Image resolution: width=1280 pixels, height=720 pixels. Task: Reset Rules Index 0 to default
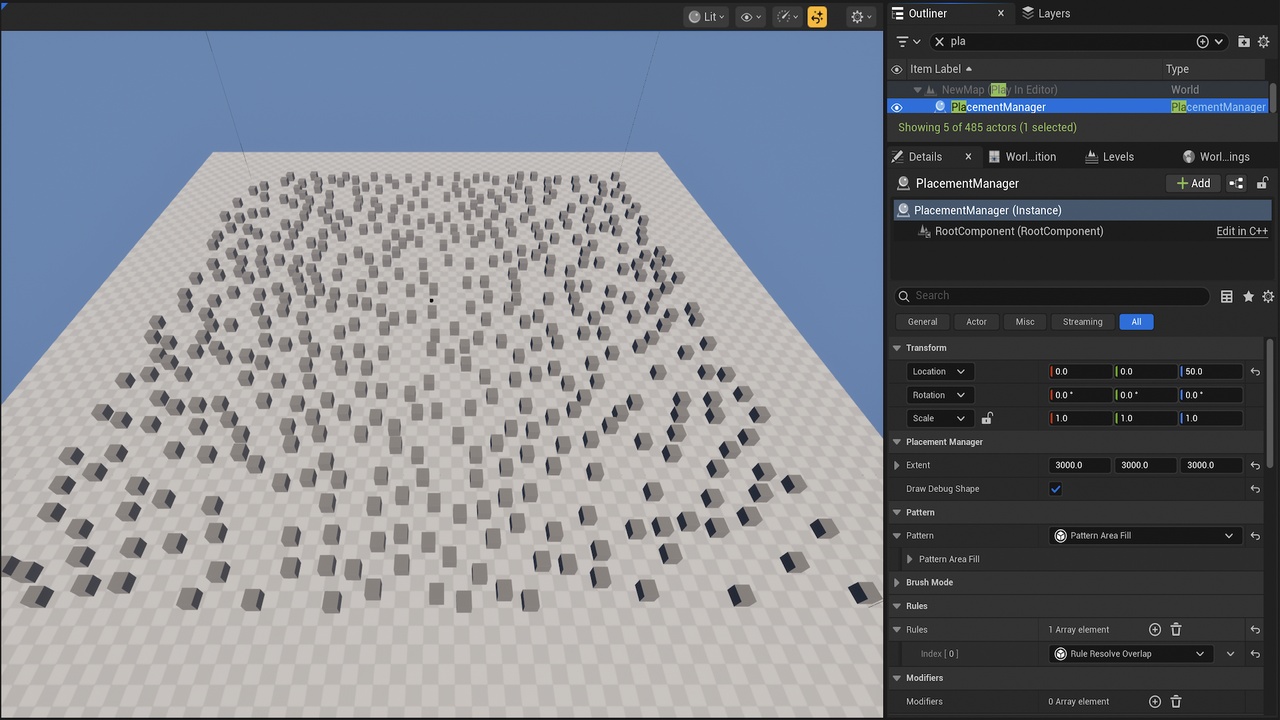pyautogui.click(x=1255, y=654)
